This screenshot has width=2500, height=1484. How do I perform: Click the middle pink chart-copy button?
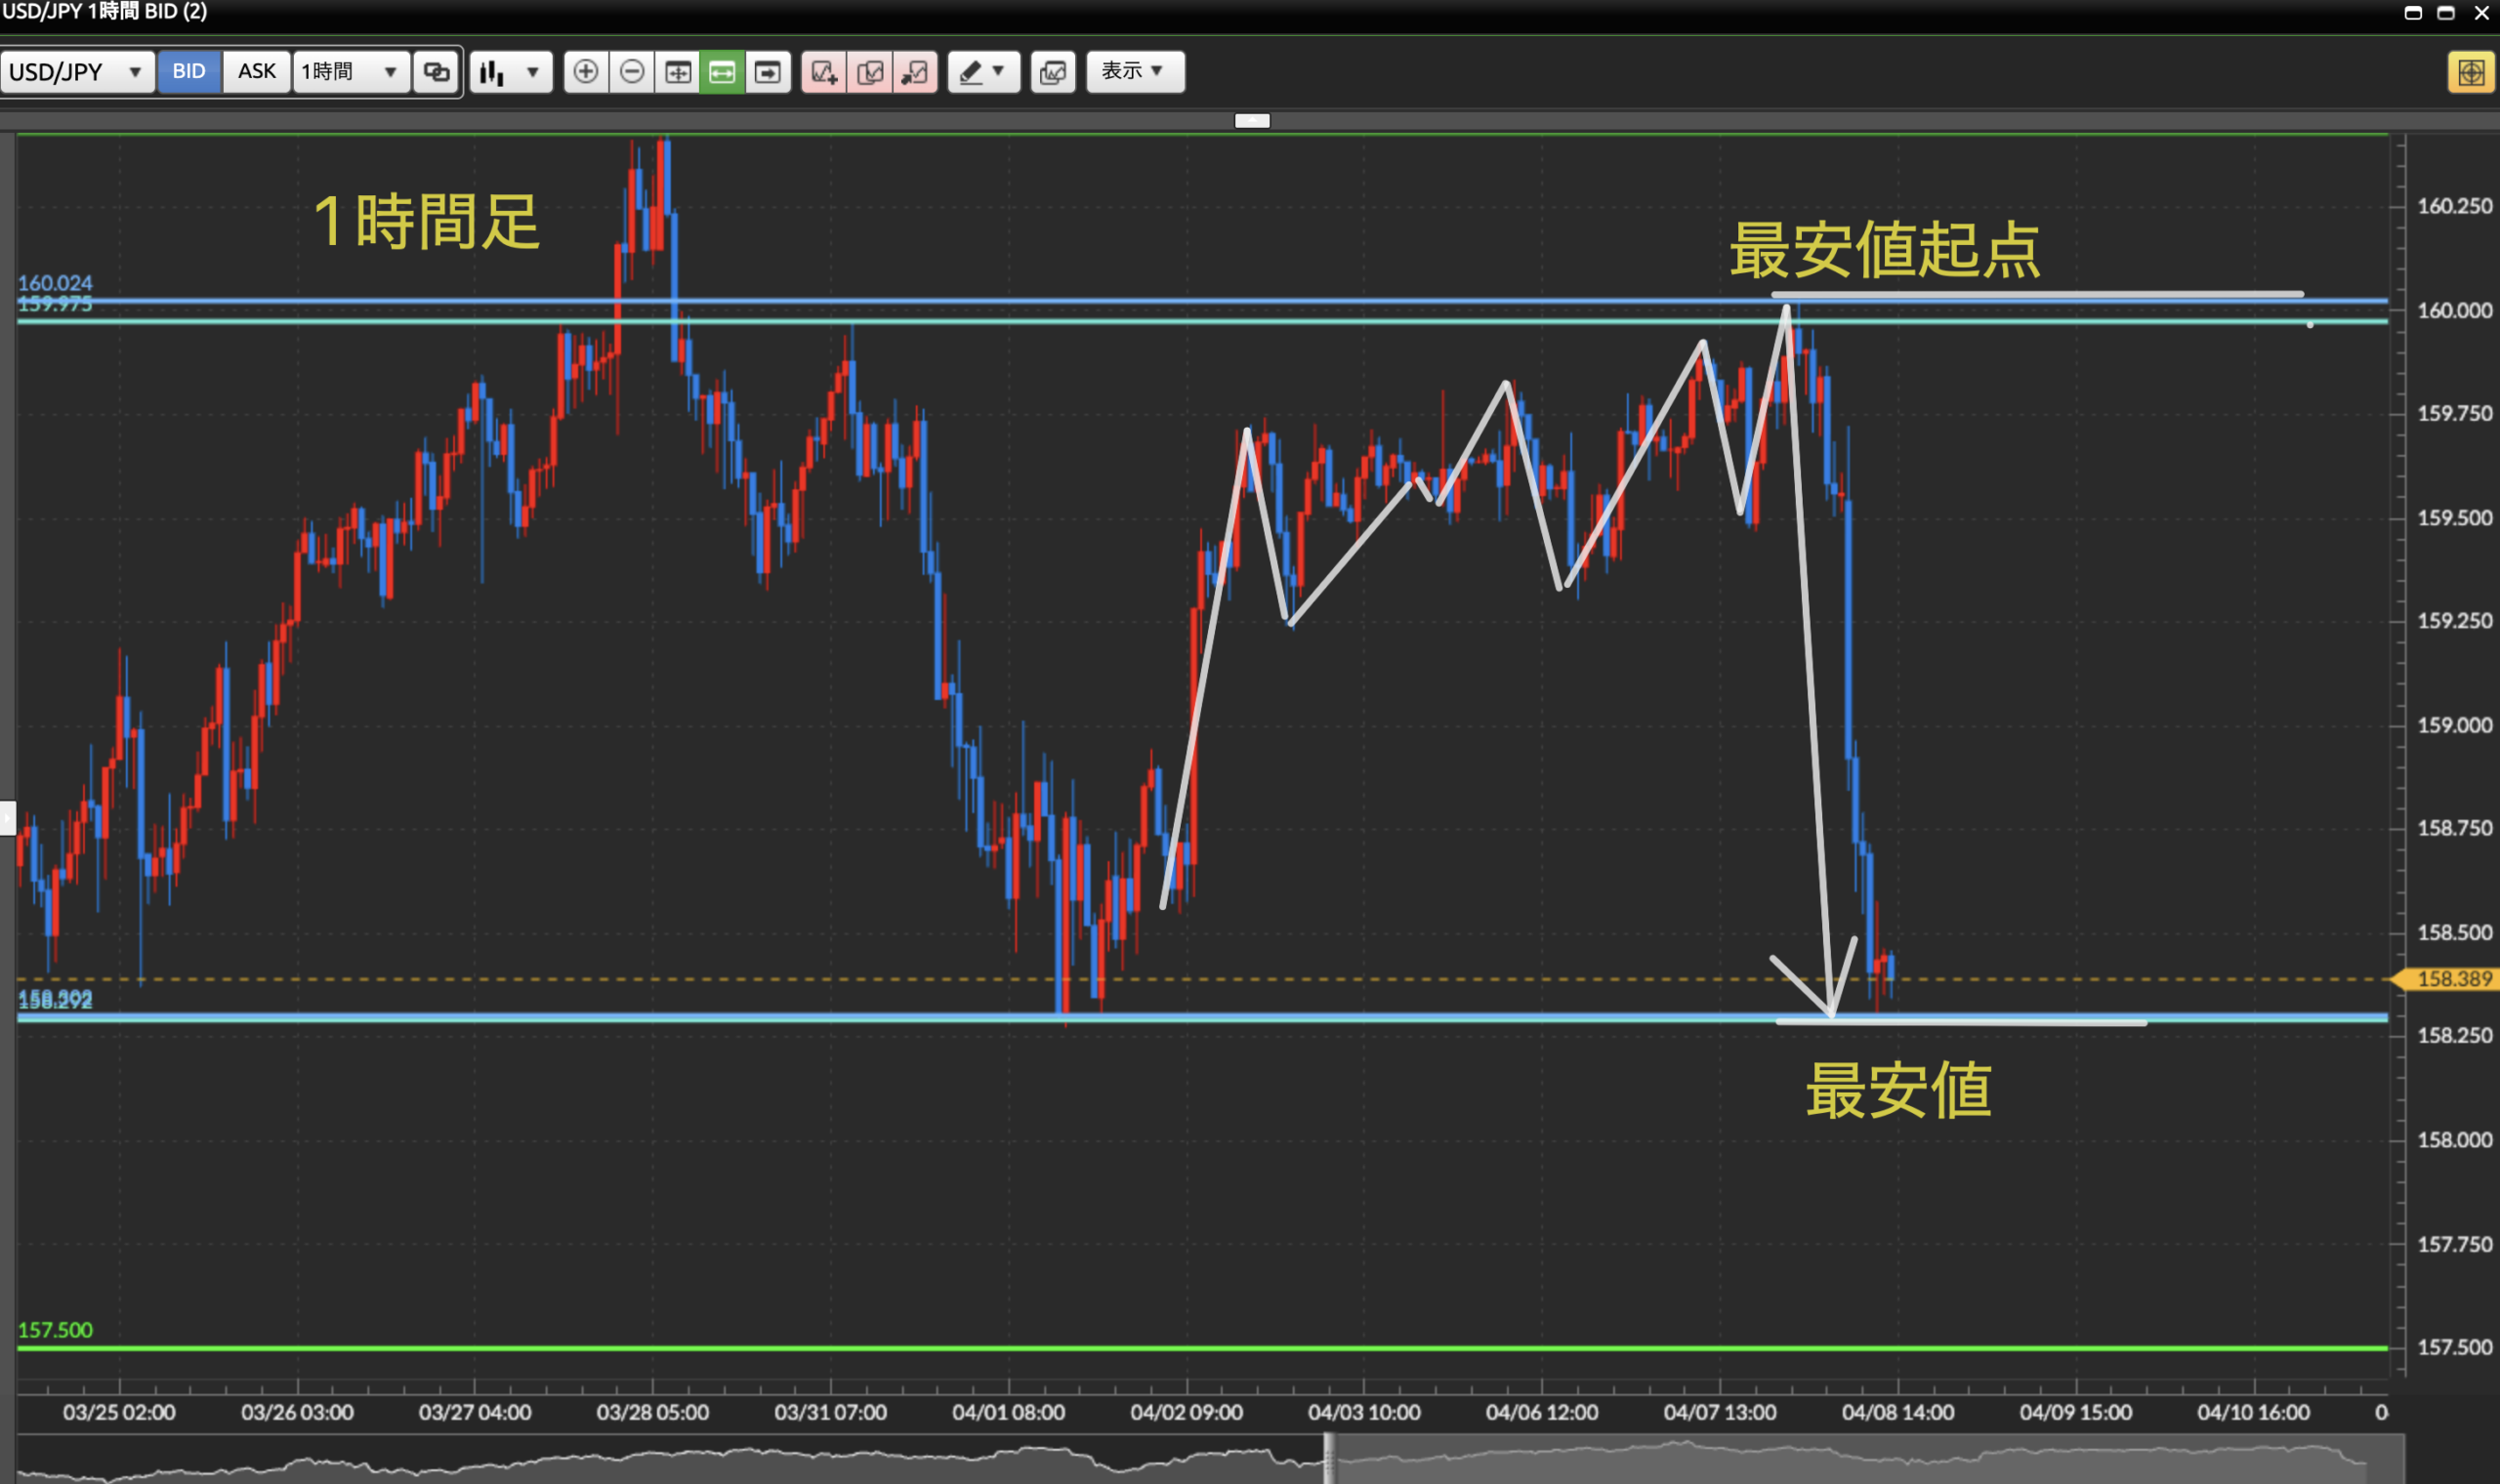tap(869, 72)
